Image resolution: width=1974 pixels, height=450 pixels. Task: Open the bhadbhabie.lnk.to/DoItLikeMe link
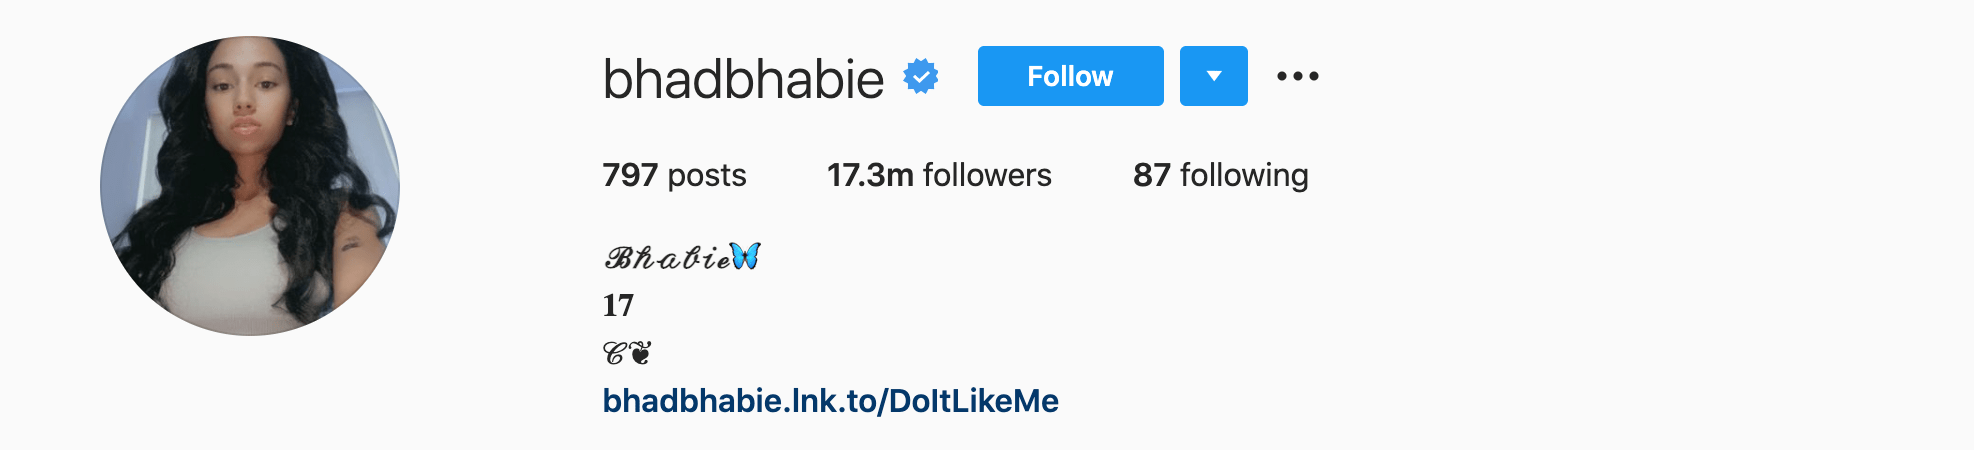click(x=831, y=401)
